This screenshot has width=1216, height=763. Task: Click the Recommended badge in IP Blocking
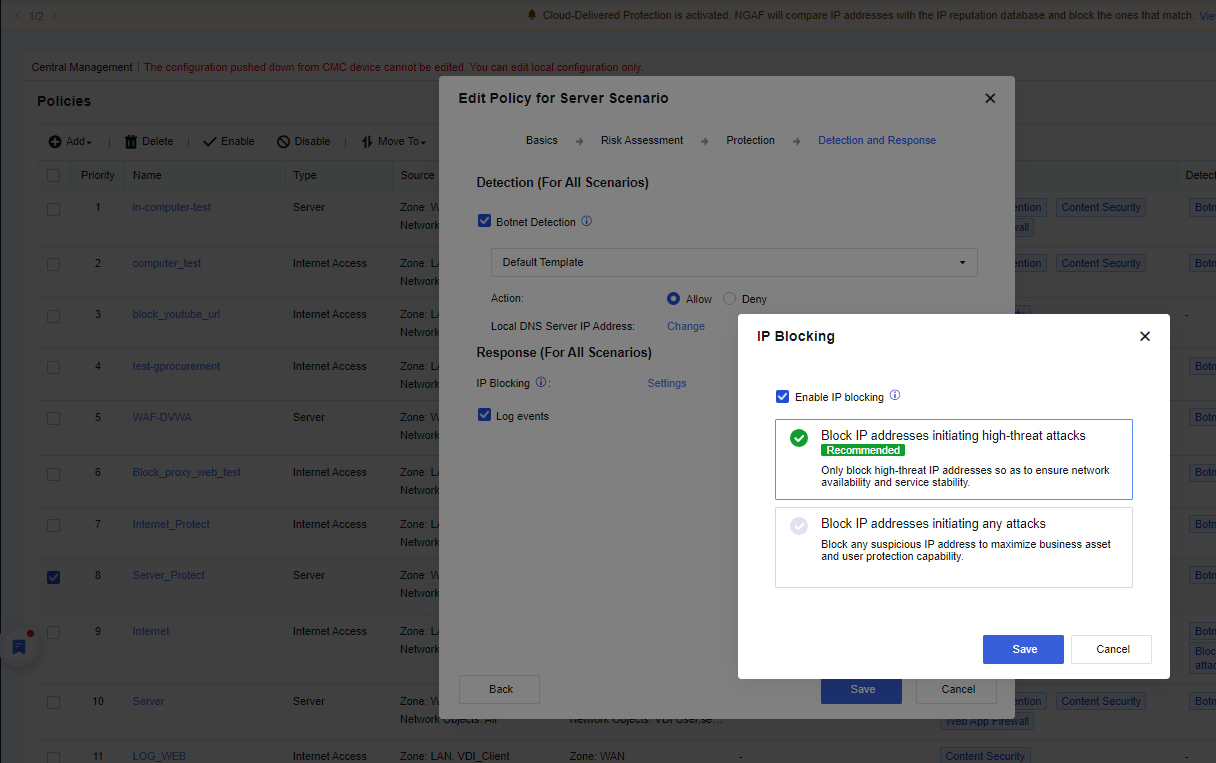pos(863,450)
